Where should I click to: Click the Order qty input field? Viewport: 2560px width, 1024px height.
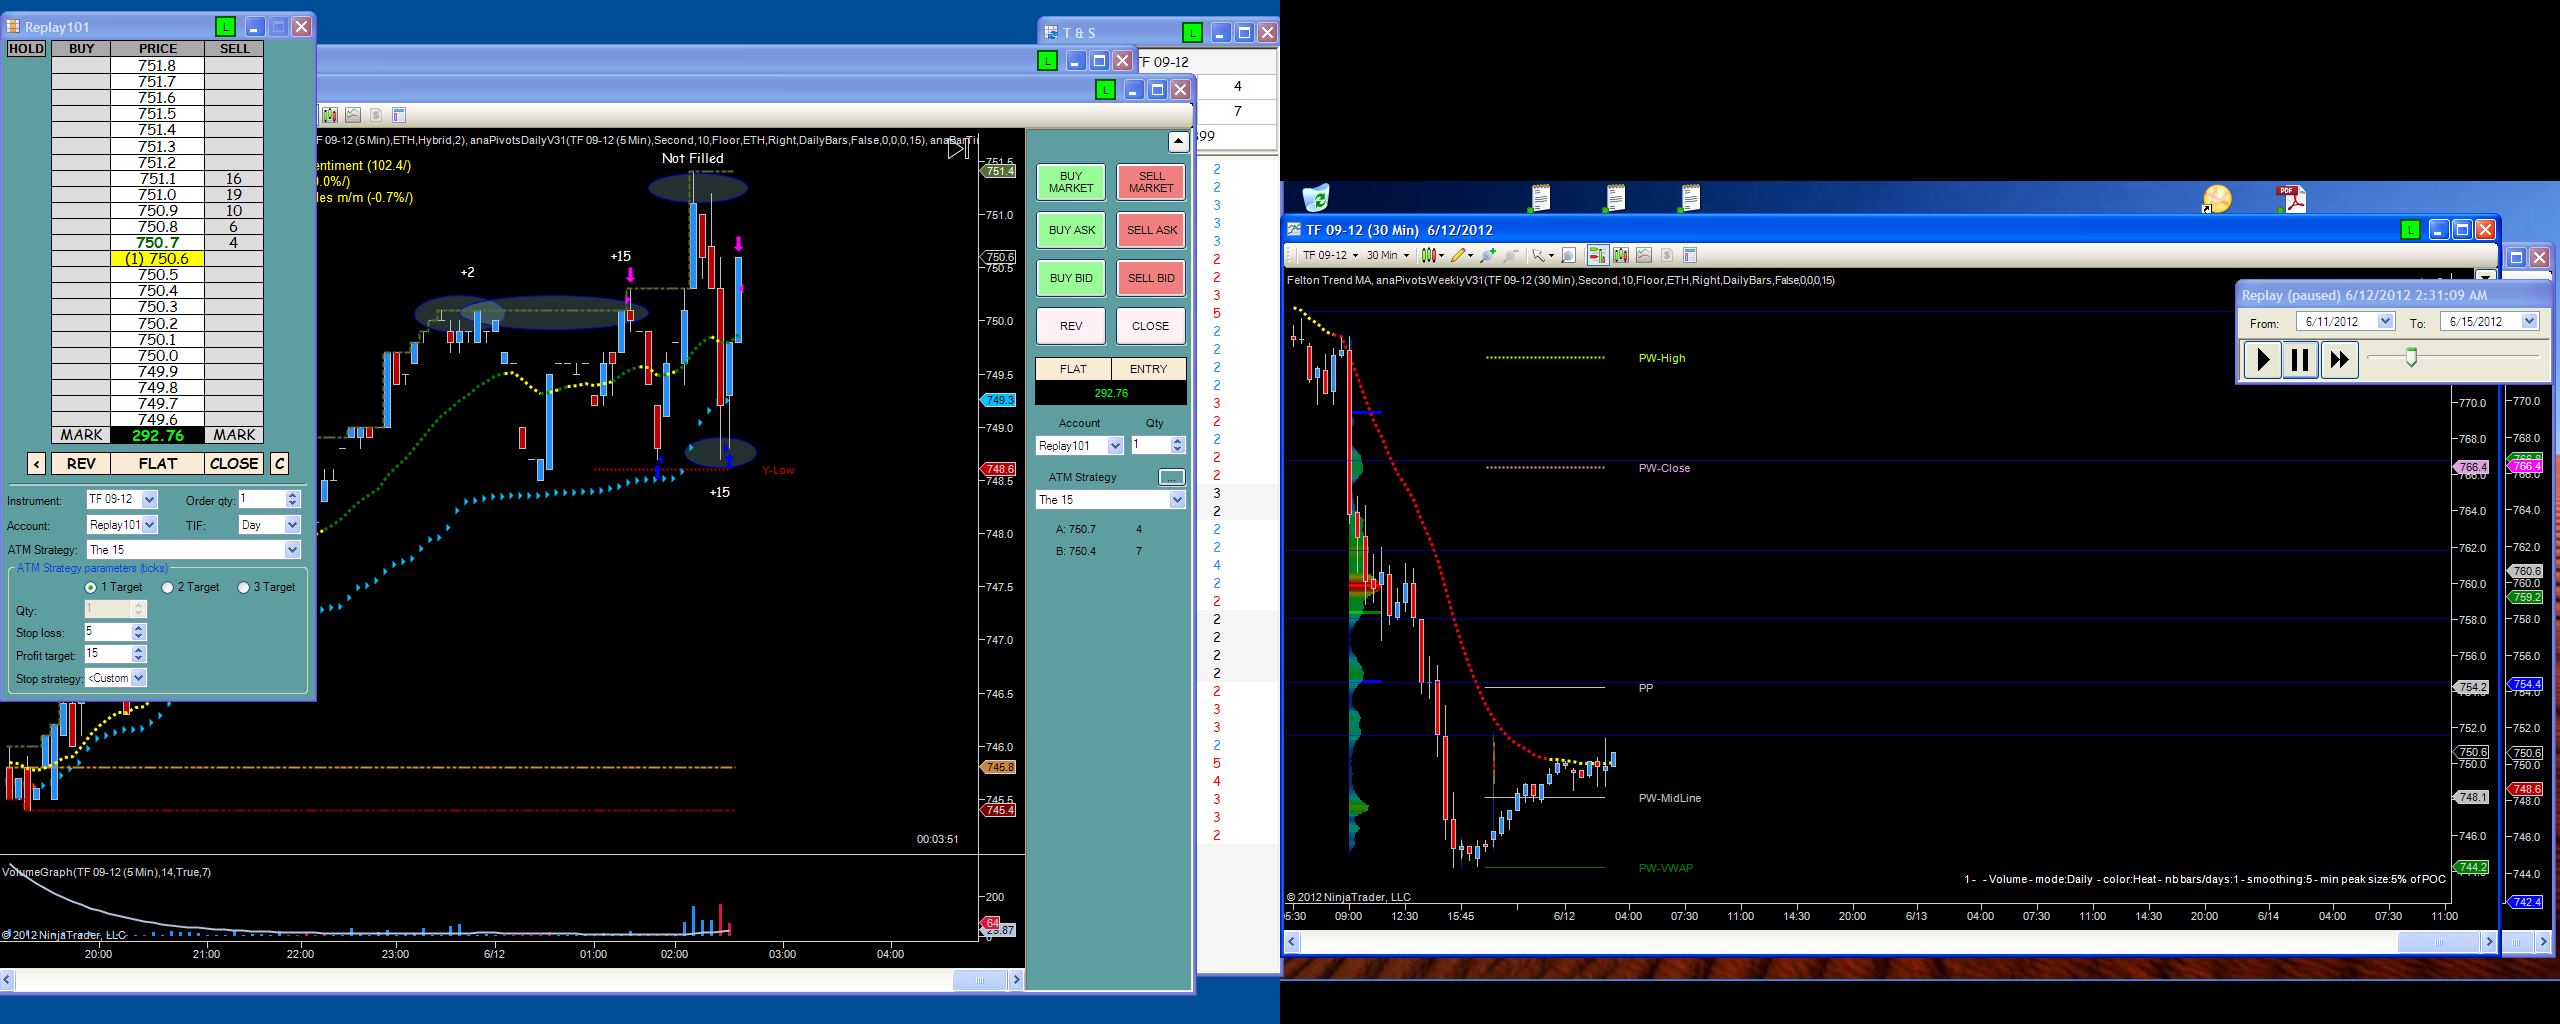[x=262, y=499]
